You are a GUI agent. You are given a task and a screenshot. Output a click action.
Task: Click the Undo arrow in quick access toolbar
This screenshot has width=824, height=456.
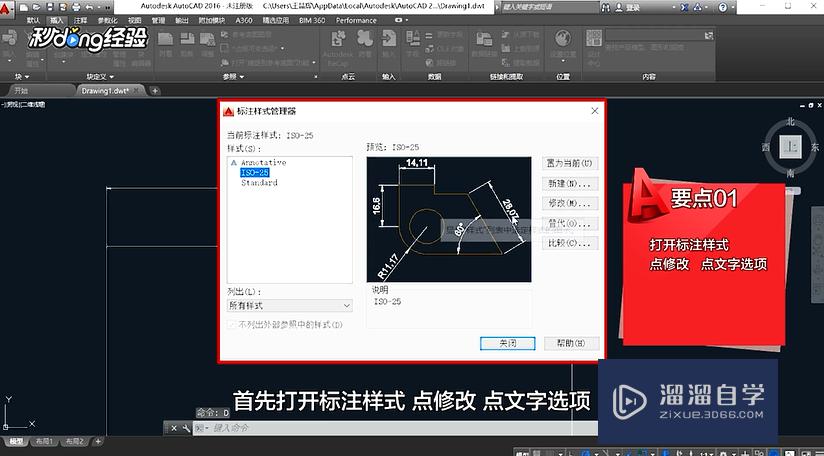point(88,7)
